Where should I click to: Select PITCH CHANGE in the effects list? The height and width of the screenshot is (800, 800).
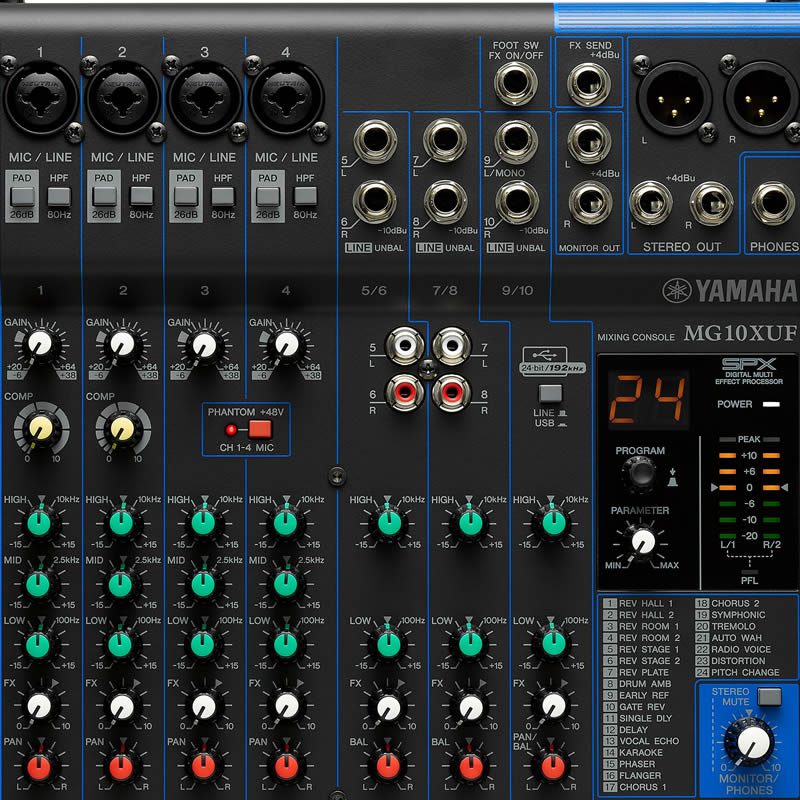(737, 672)
